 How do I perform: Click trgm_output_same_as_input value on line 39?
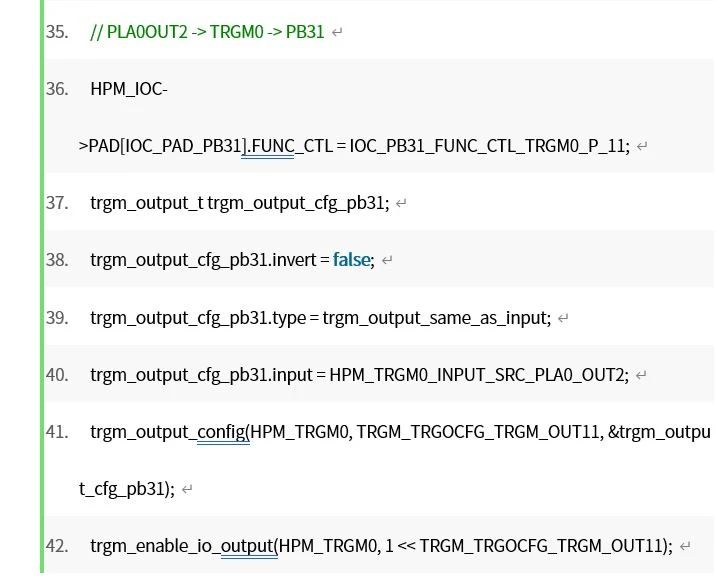(435, 317)
